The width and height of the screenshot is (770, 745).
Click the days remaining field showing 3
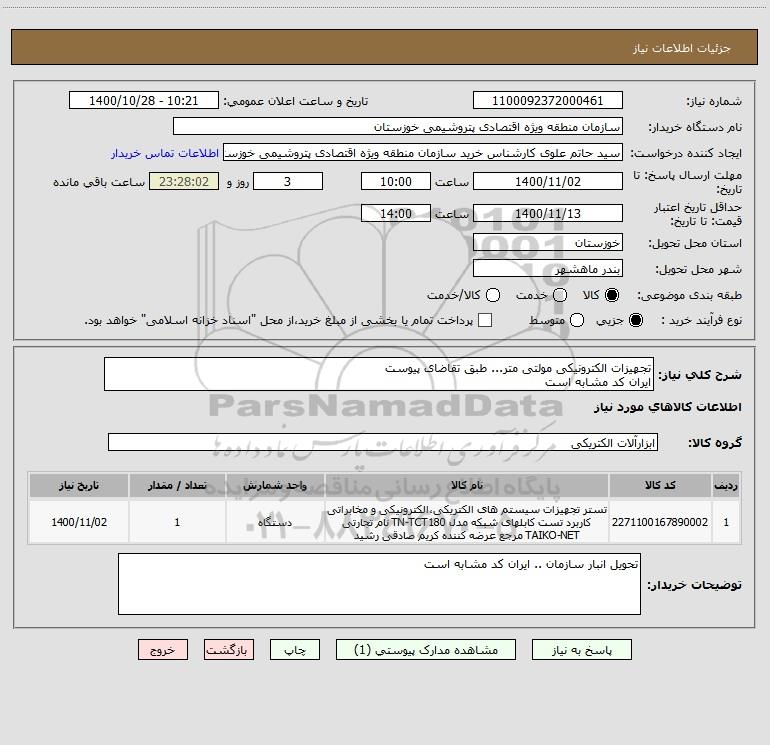tap(288, 181)
